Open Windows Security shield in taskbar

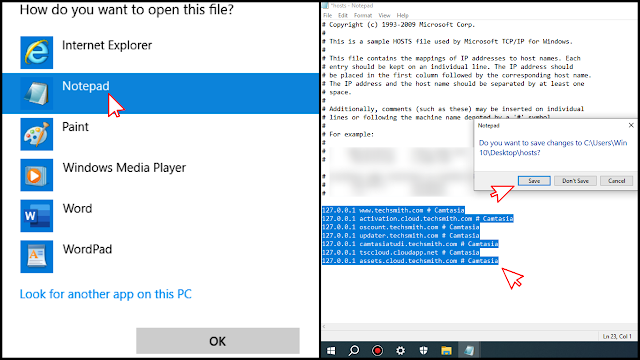[x=423, y=351]
